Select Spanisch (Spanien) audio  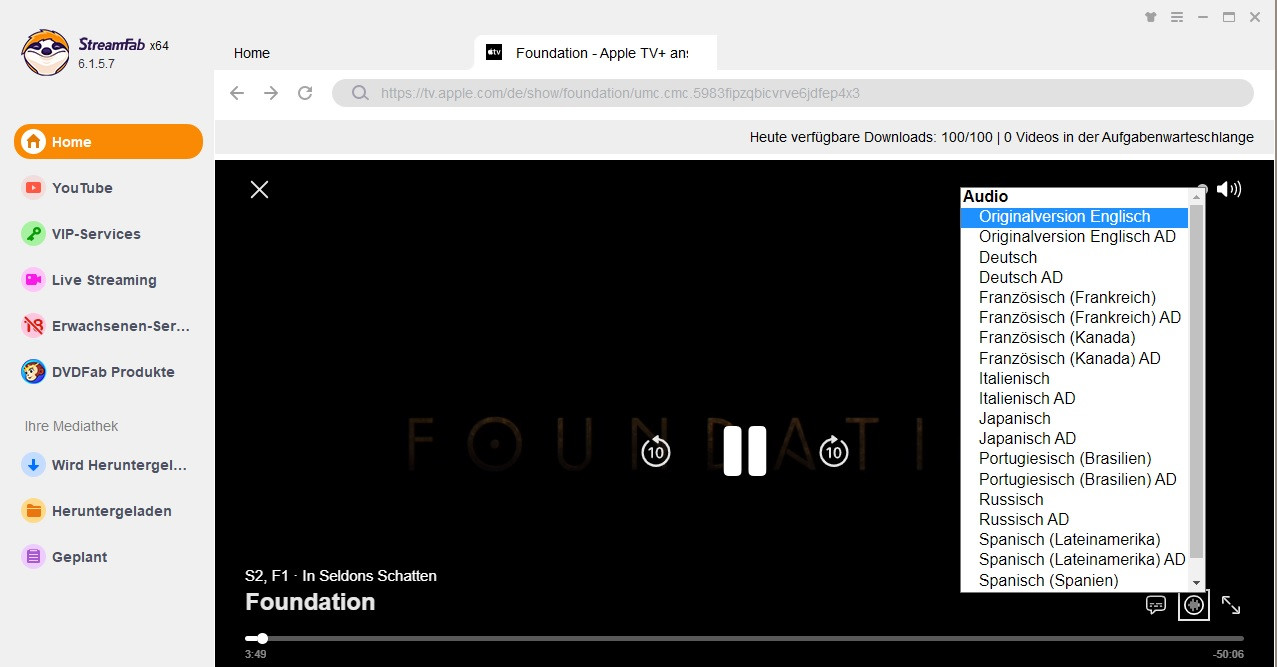tap(1074, 580)
